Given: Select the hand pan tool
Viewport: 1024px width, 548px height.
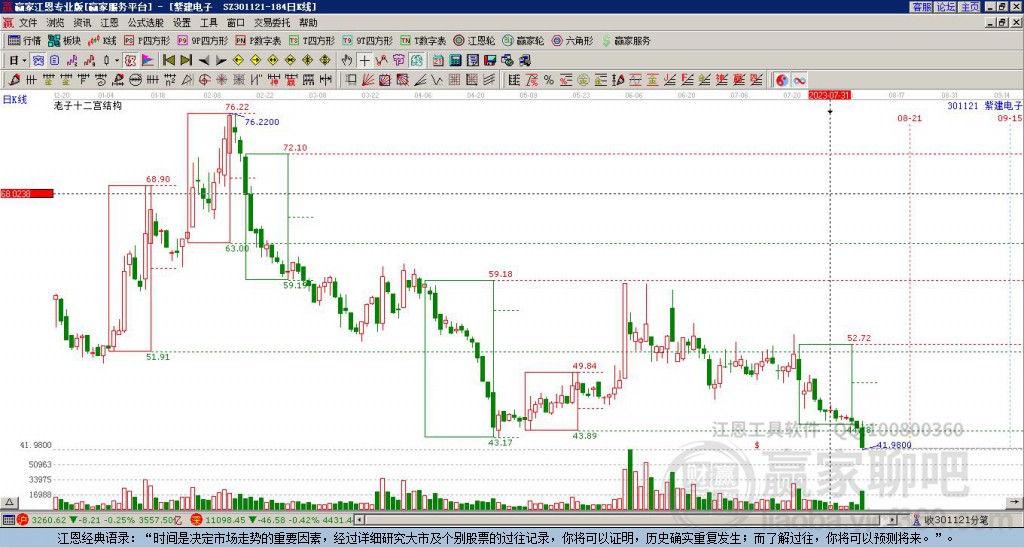Looking at the screenshot, I should tap(346, 61).
